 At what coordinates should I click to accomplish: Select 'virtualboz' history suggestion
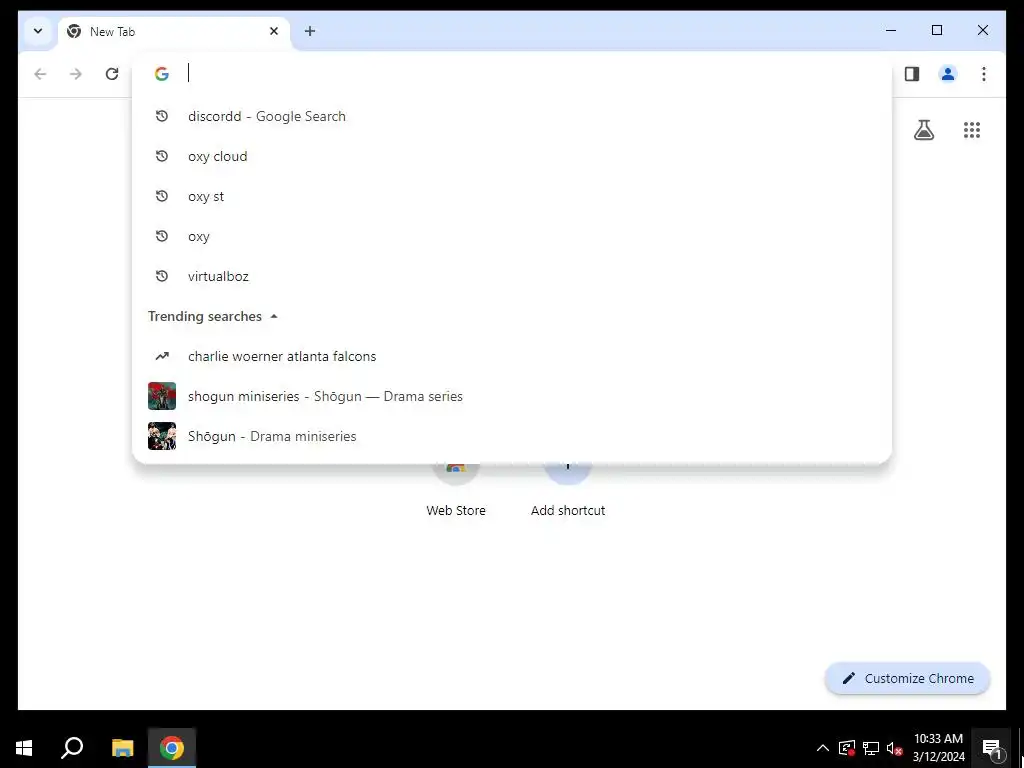point(512,276)
